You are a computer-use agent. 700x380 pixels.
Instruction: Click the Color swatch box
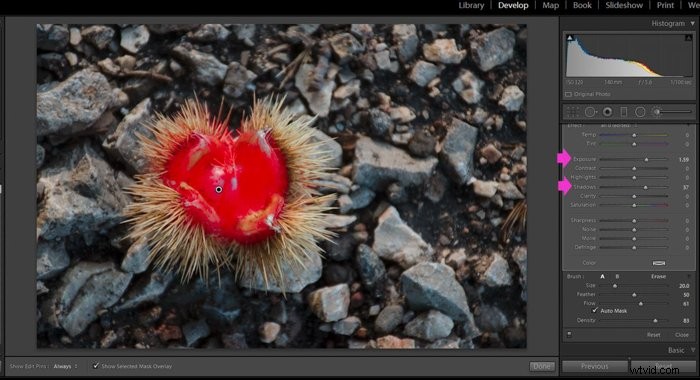(x=659, y=263)
